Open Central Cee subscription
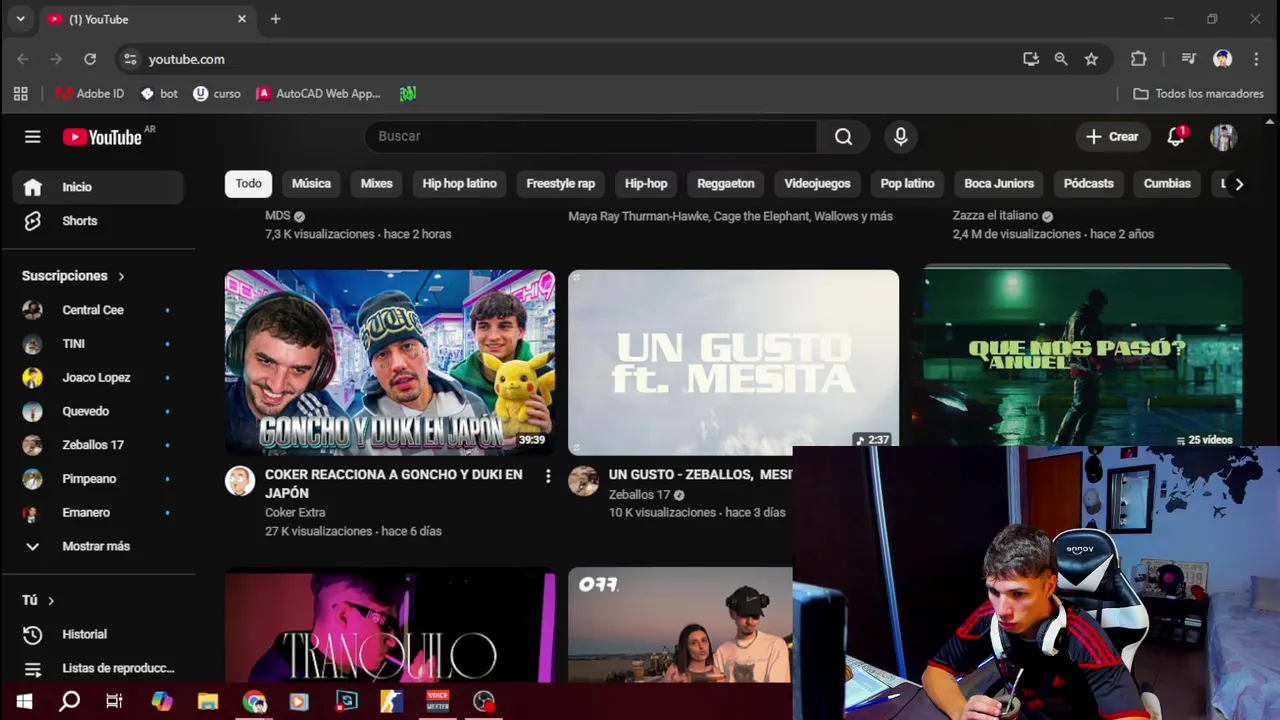Image resolution: width=1280 pixels, height=720 pixels. coord(98,310)
